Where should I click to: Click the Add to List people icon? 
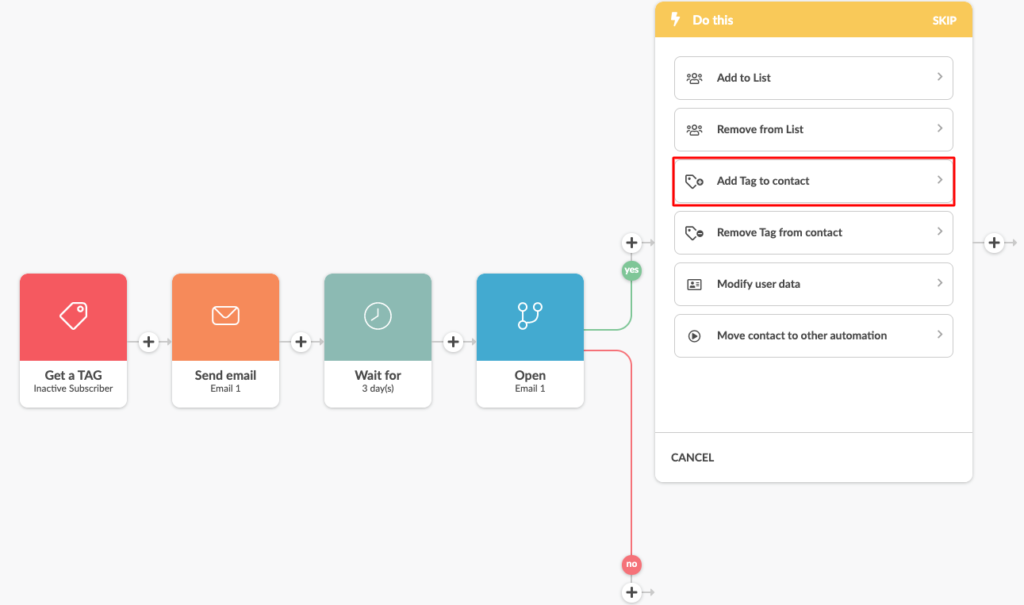click(x=694, y=78)
